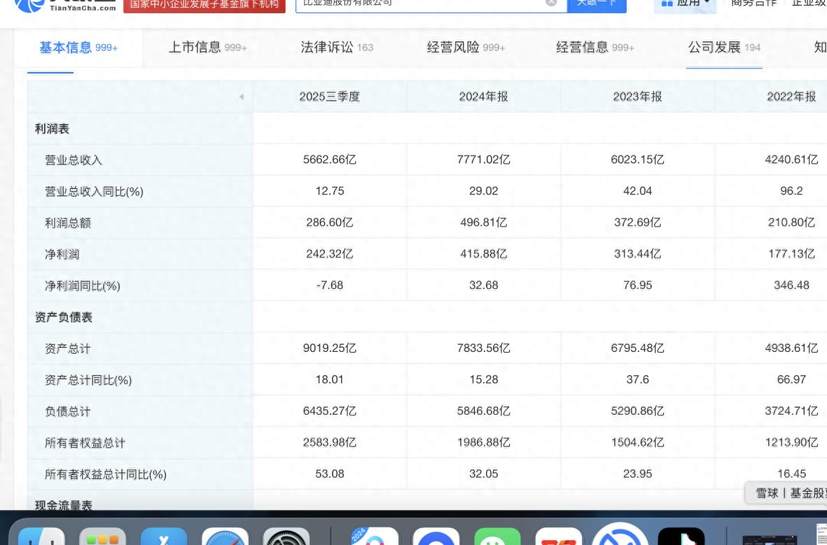Click the small collapse arrow in table header
This screenshot has height=545, width=827.
pyautogui.click(x=241, y=97)
